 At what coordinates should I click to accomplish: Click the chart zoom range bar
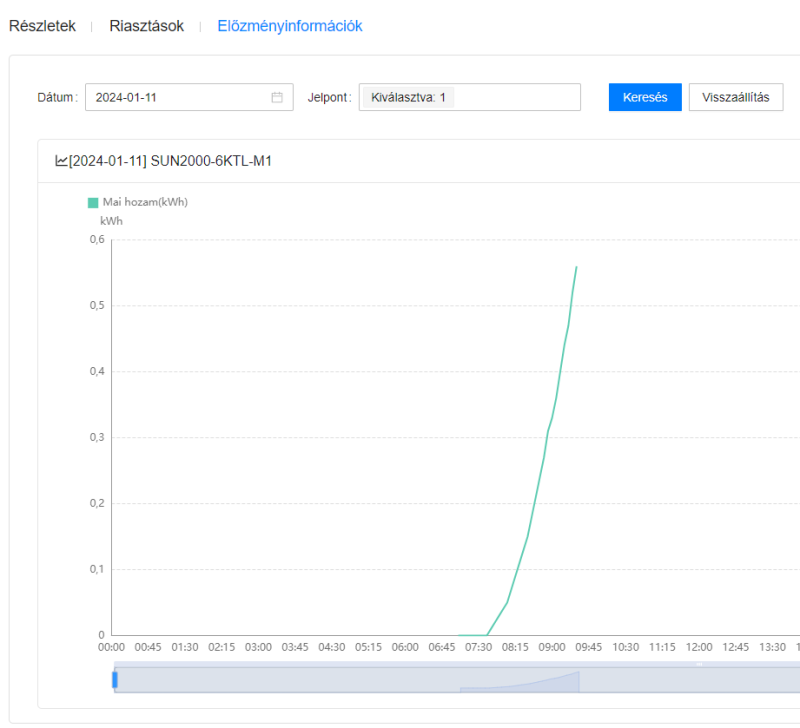click(400, 678)
